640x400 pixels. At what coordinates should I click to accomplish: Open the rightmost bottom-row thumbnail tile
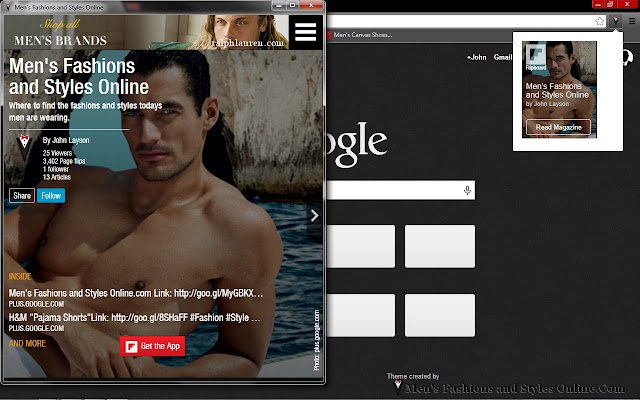pyautogui.click(x=440, y=316)
